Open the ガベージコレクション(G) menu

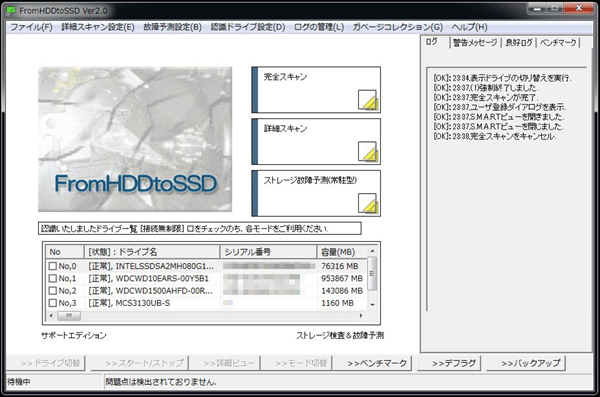[x=398, y=27]
